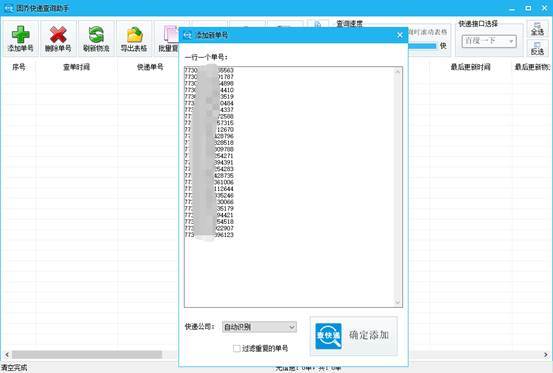Click the 确定添加 button
The height and width of the screenshot is (373, 553).
tap(354, 336)
